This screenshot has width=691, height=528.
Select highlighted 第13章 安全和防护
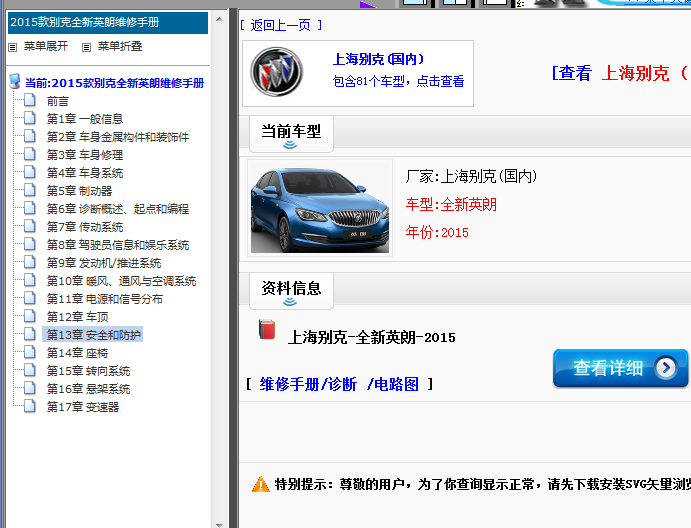point(93,335)
